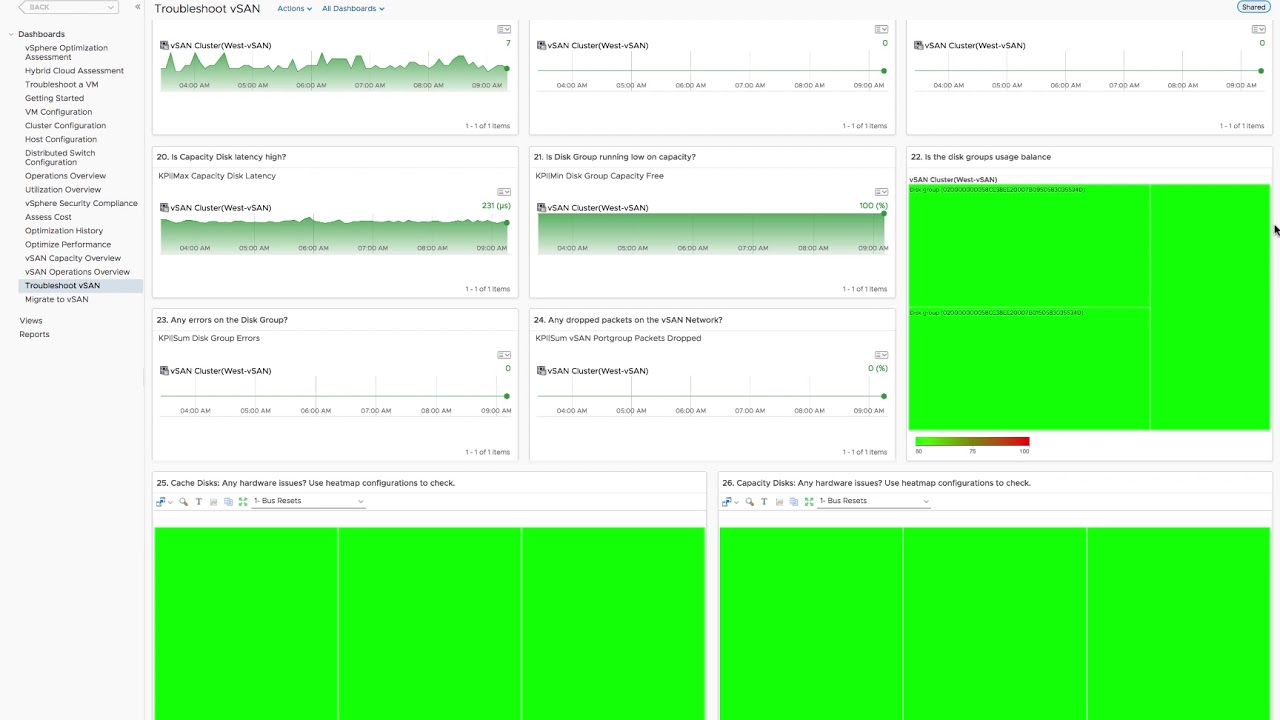1280x720 pixels.
Task: Open the Migrate to vSAN dashboard
Action: click(x=56, y=299)
